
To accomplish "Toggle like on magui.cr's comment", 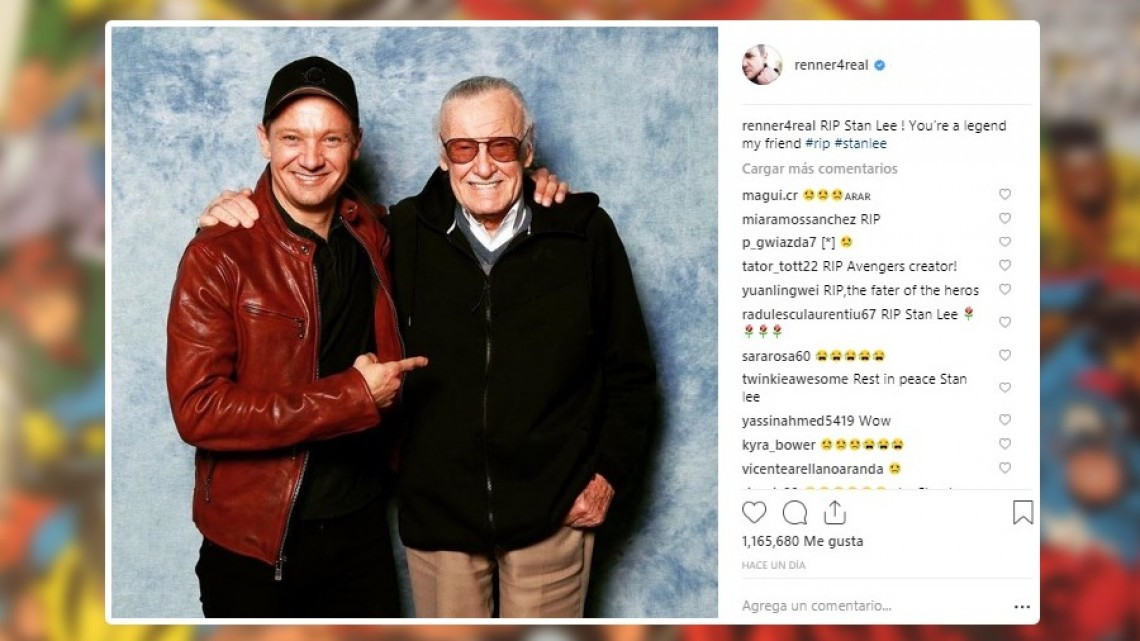I will point(1003,194).
